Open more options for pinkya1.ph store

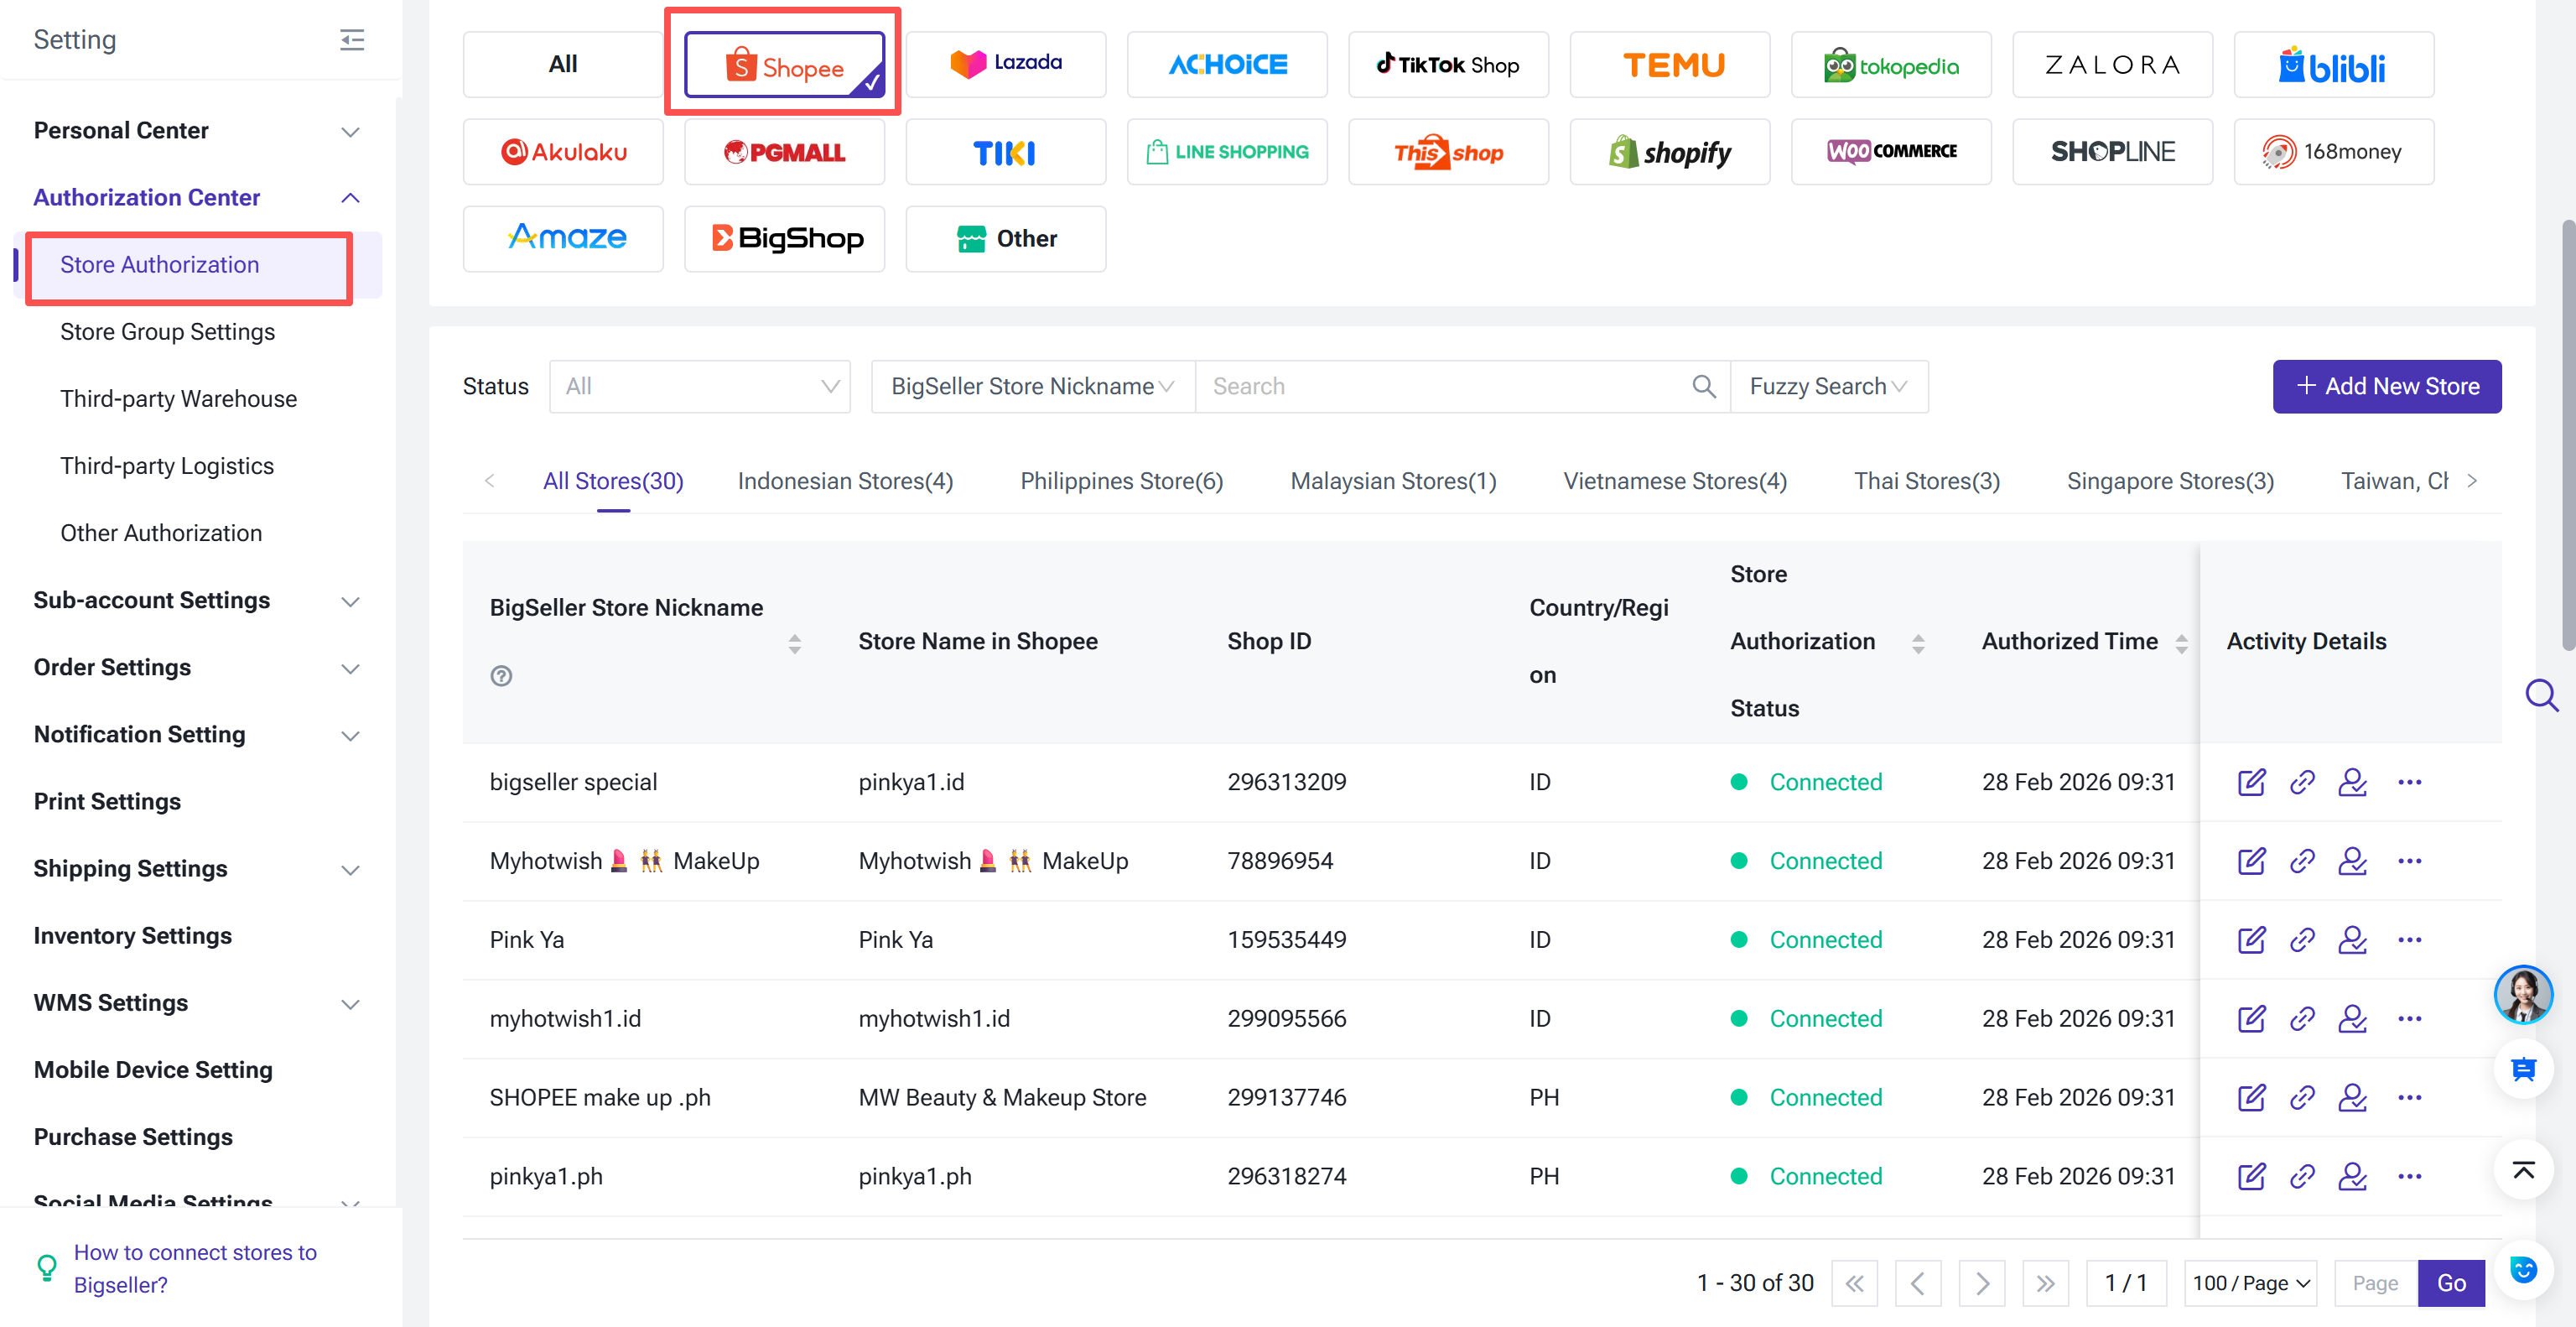click(2409, 1176)
